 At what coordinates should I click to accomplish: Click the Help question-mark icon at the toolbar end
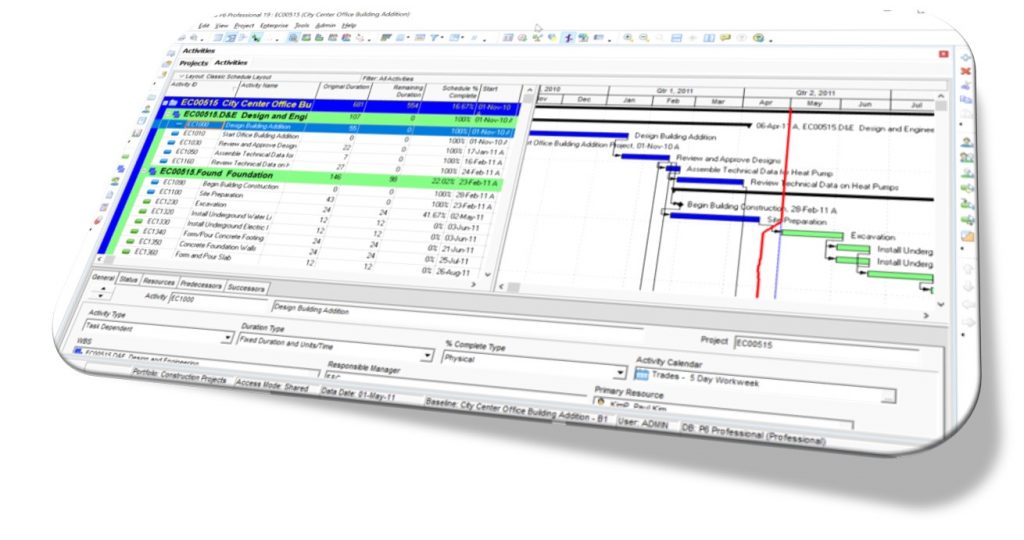click(758, 39)
